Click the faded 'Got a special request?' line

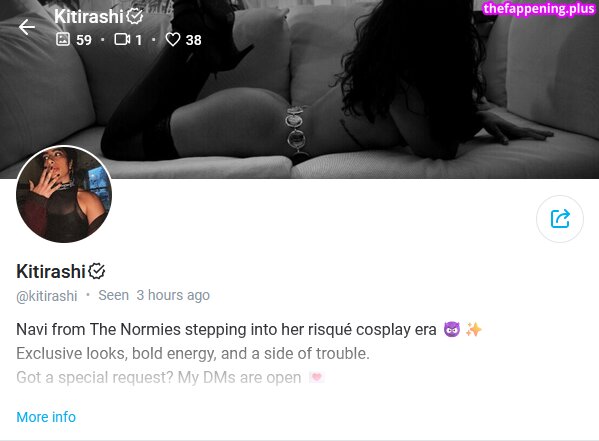coord(159,378)
